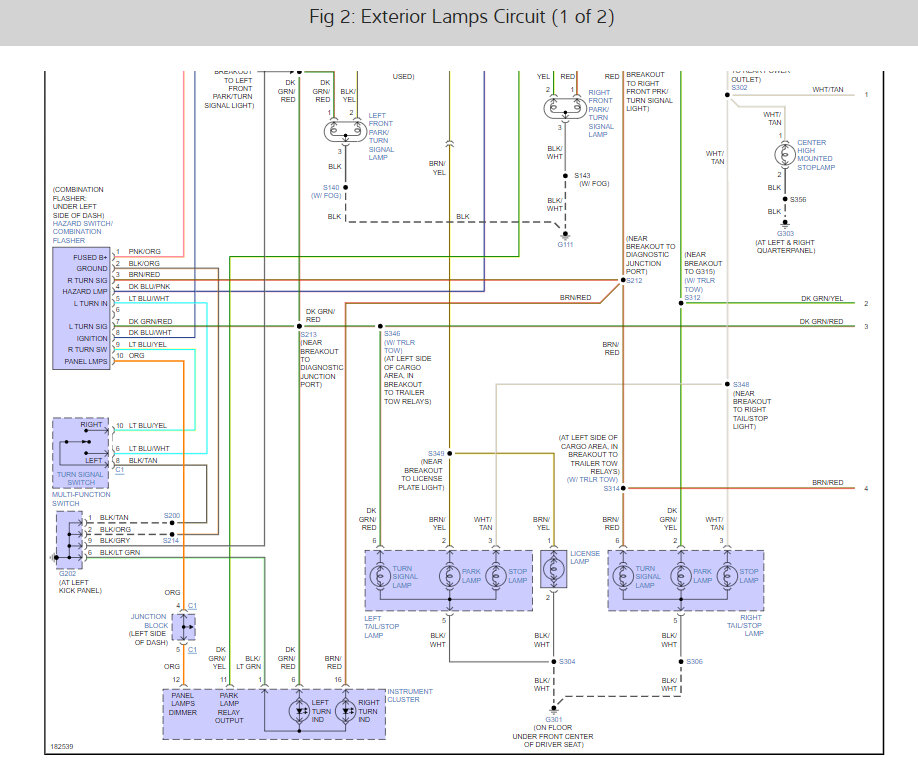Viewport: 918px width, 779px height.
Task: Click the HAZARD SWITCH/COMBINATION FLASHER label
Action: tap(83, 232)
